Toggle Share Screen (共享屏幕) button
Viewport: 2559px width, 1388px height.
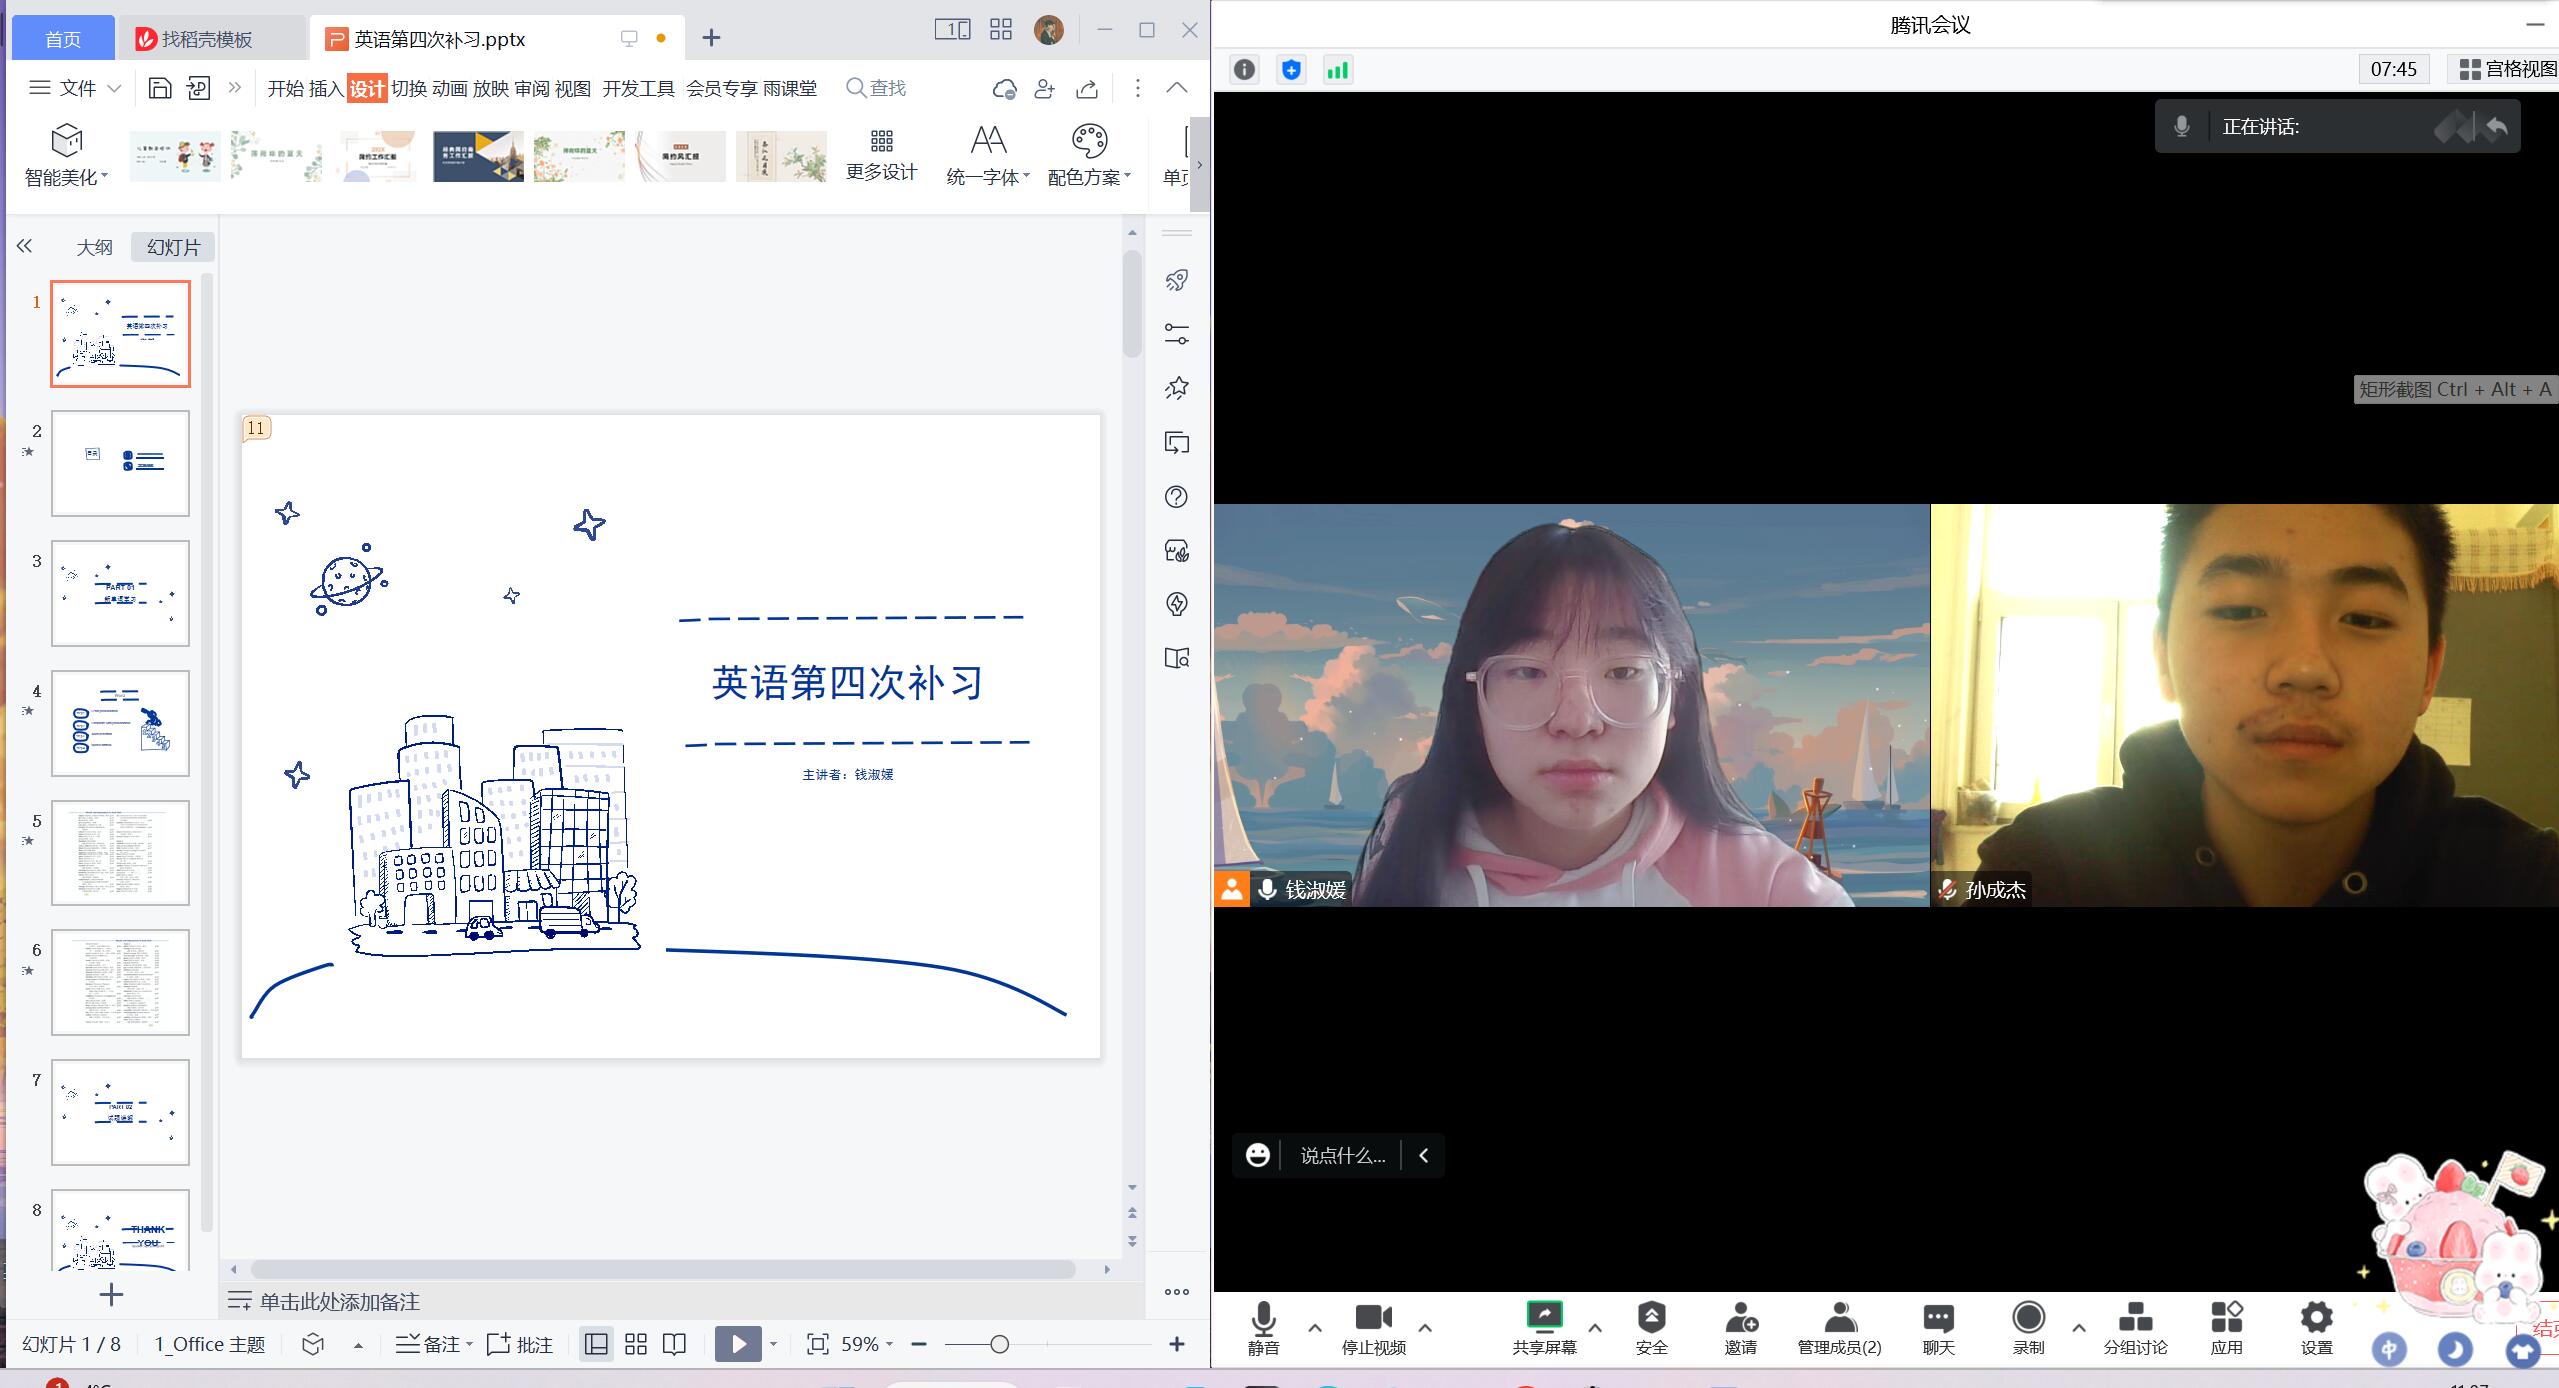click(1544, 1328)
